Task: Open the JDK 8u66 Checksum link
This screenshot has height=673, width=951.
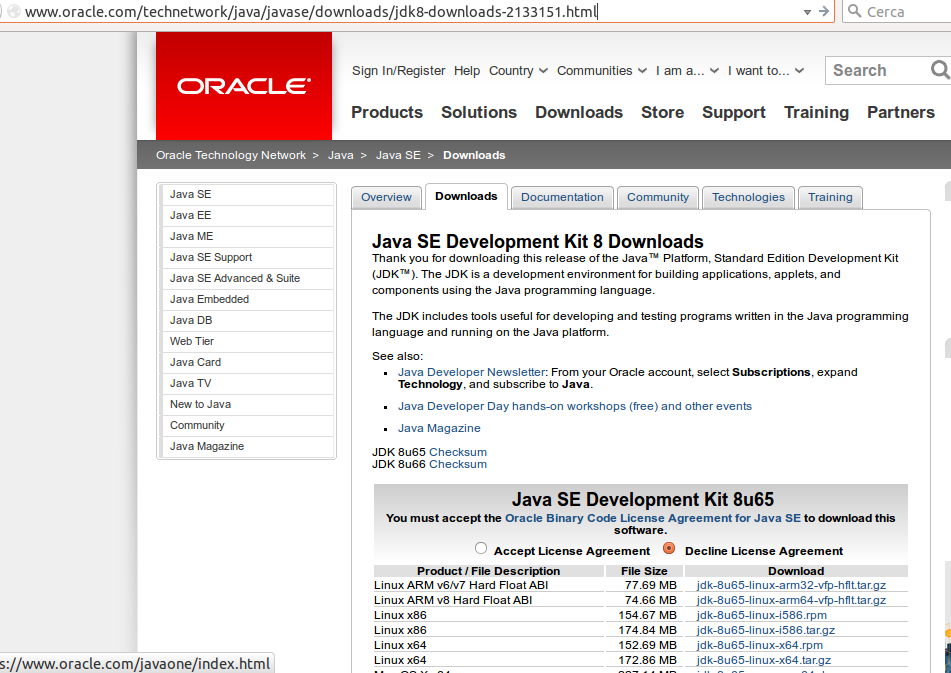Action: (458, 464)
